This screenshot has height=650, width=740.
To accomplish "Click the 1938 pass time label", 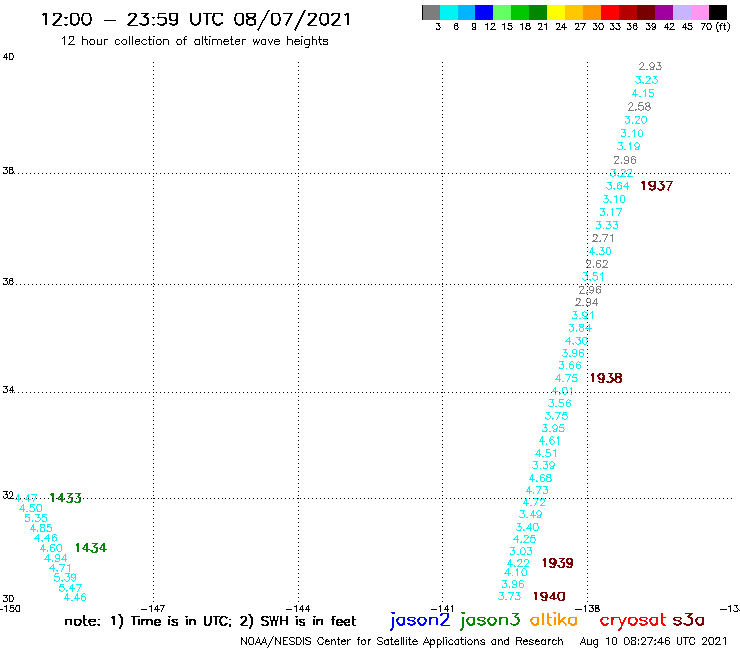I will click(606, 378).
